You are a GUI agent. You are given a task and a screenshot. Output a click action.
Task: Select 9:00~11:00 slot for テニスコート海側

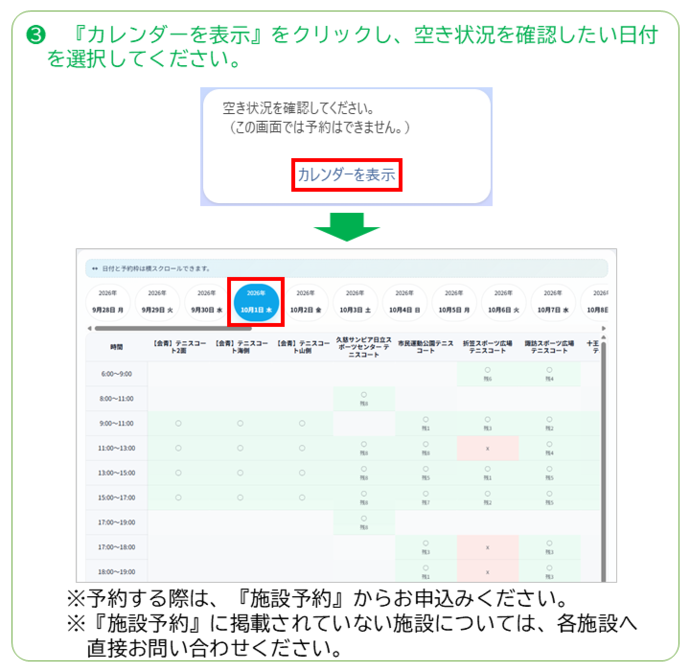pos(240,423)
